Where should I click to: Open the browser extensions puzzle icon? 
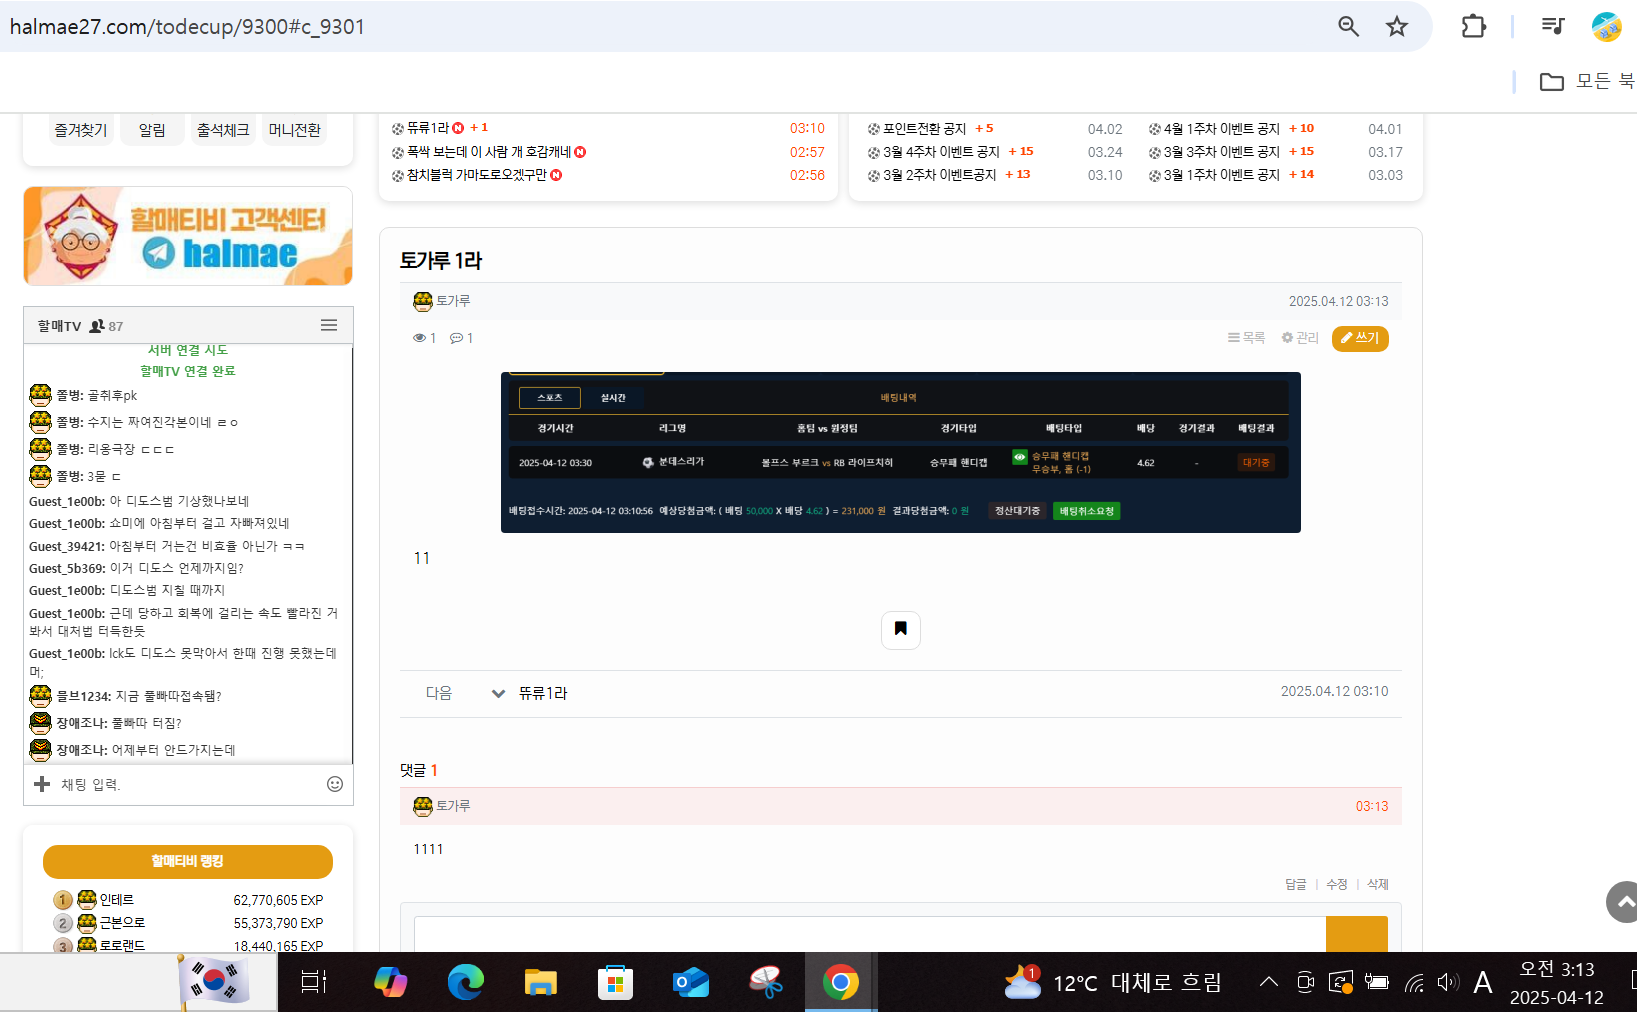1473,27
